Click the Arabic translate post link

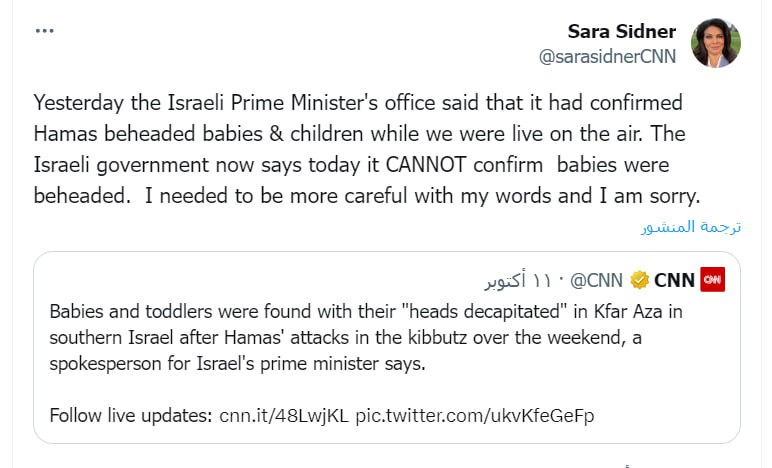click(x=690, y=226)
